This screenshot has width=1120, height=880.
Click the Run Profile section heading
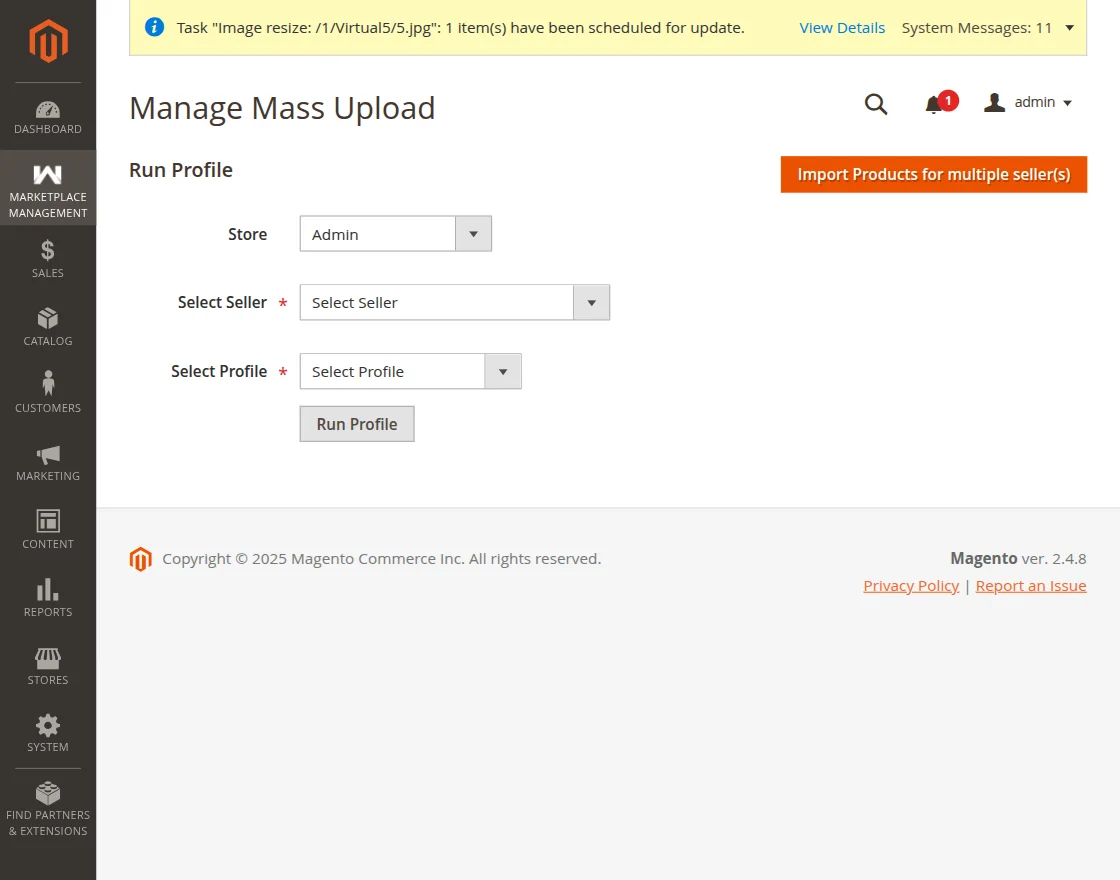[181, 170]
